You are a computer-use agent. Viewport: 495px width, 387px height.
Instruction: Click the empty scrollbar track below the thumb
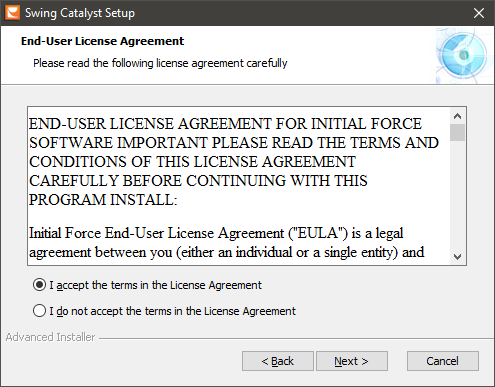pos(457,195)
